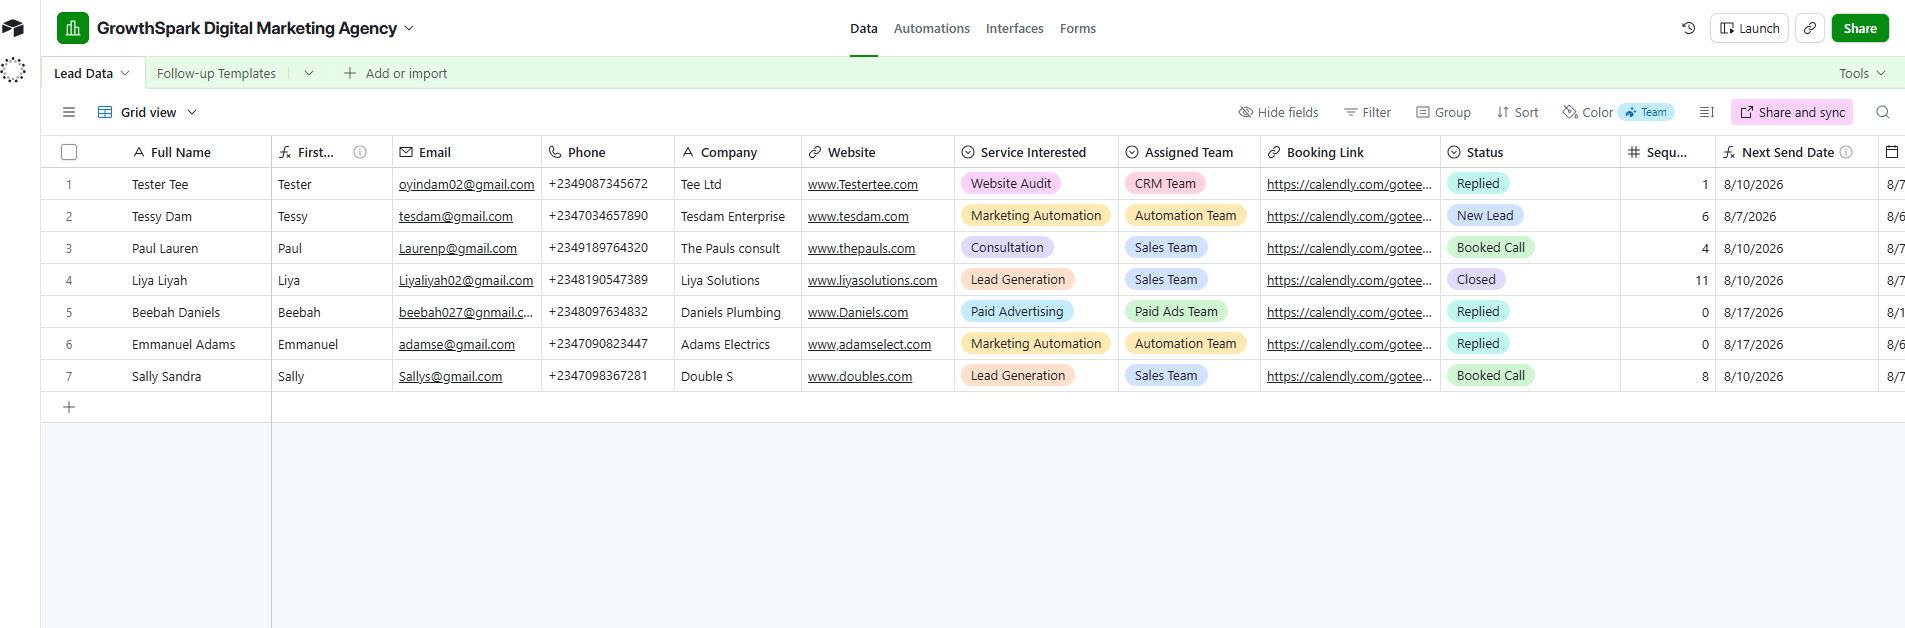Select the Sequence number column header
This screenshot has height=628, width=1905.
1668,152
